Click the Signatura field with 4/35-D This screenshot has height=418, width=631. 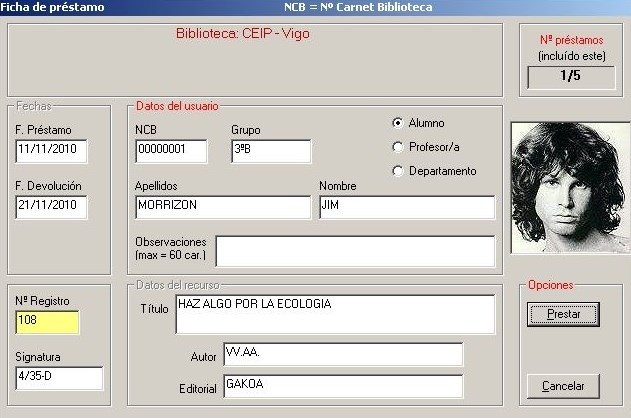coord(59,378)
